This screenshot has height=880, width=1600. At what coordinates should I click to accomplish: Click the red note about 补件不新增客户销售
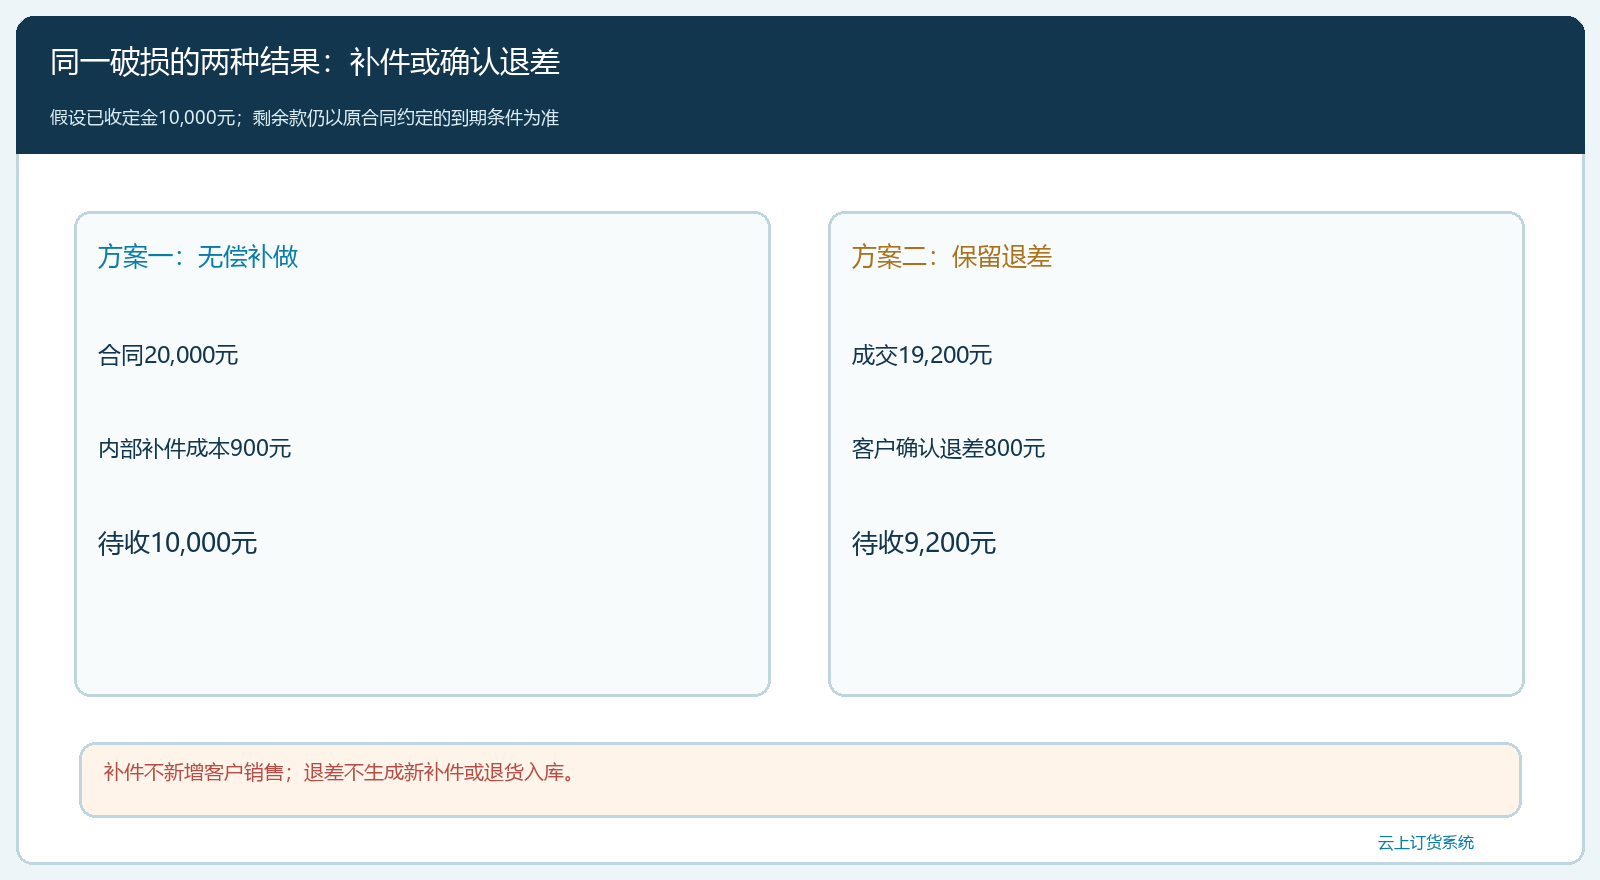pos(343,772)
